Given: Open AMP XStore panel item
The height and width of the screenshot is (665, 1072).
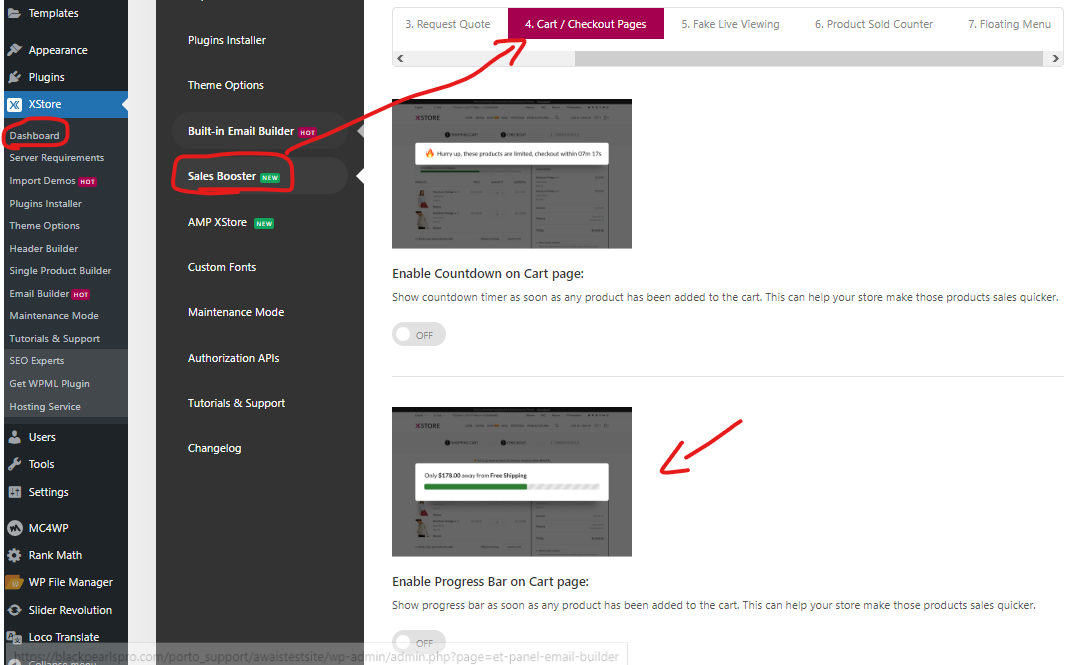Looking at the screenshot, I should coord(230,223).
